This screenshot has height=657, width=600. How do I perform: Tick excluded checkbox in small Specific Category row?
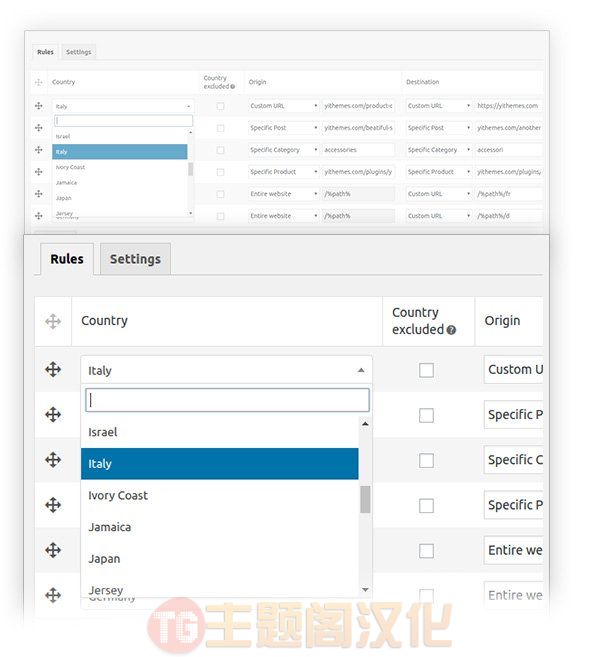tap(220, 150)
